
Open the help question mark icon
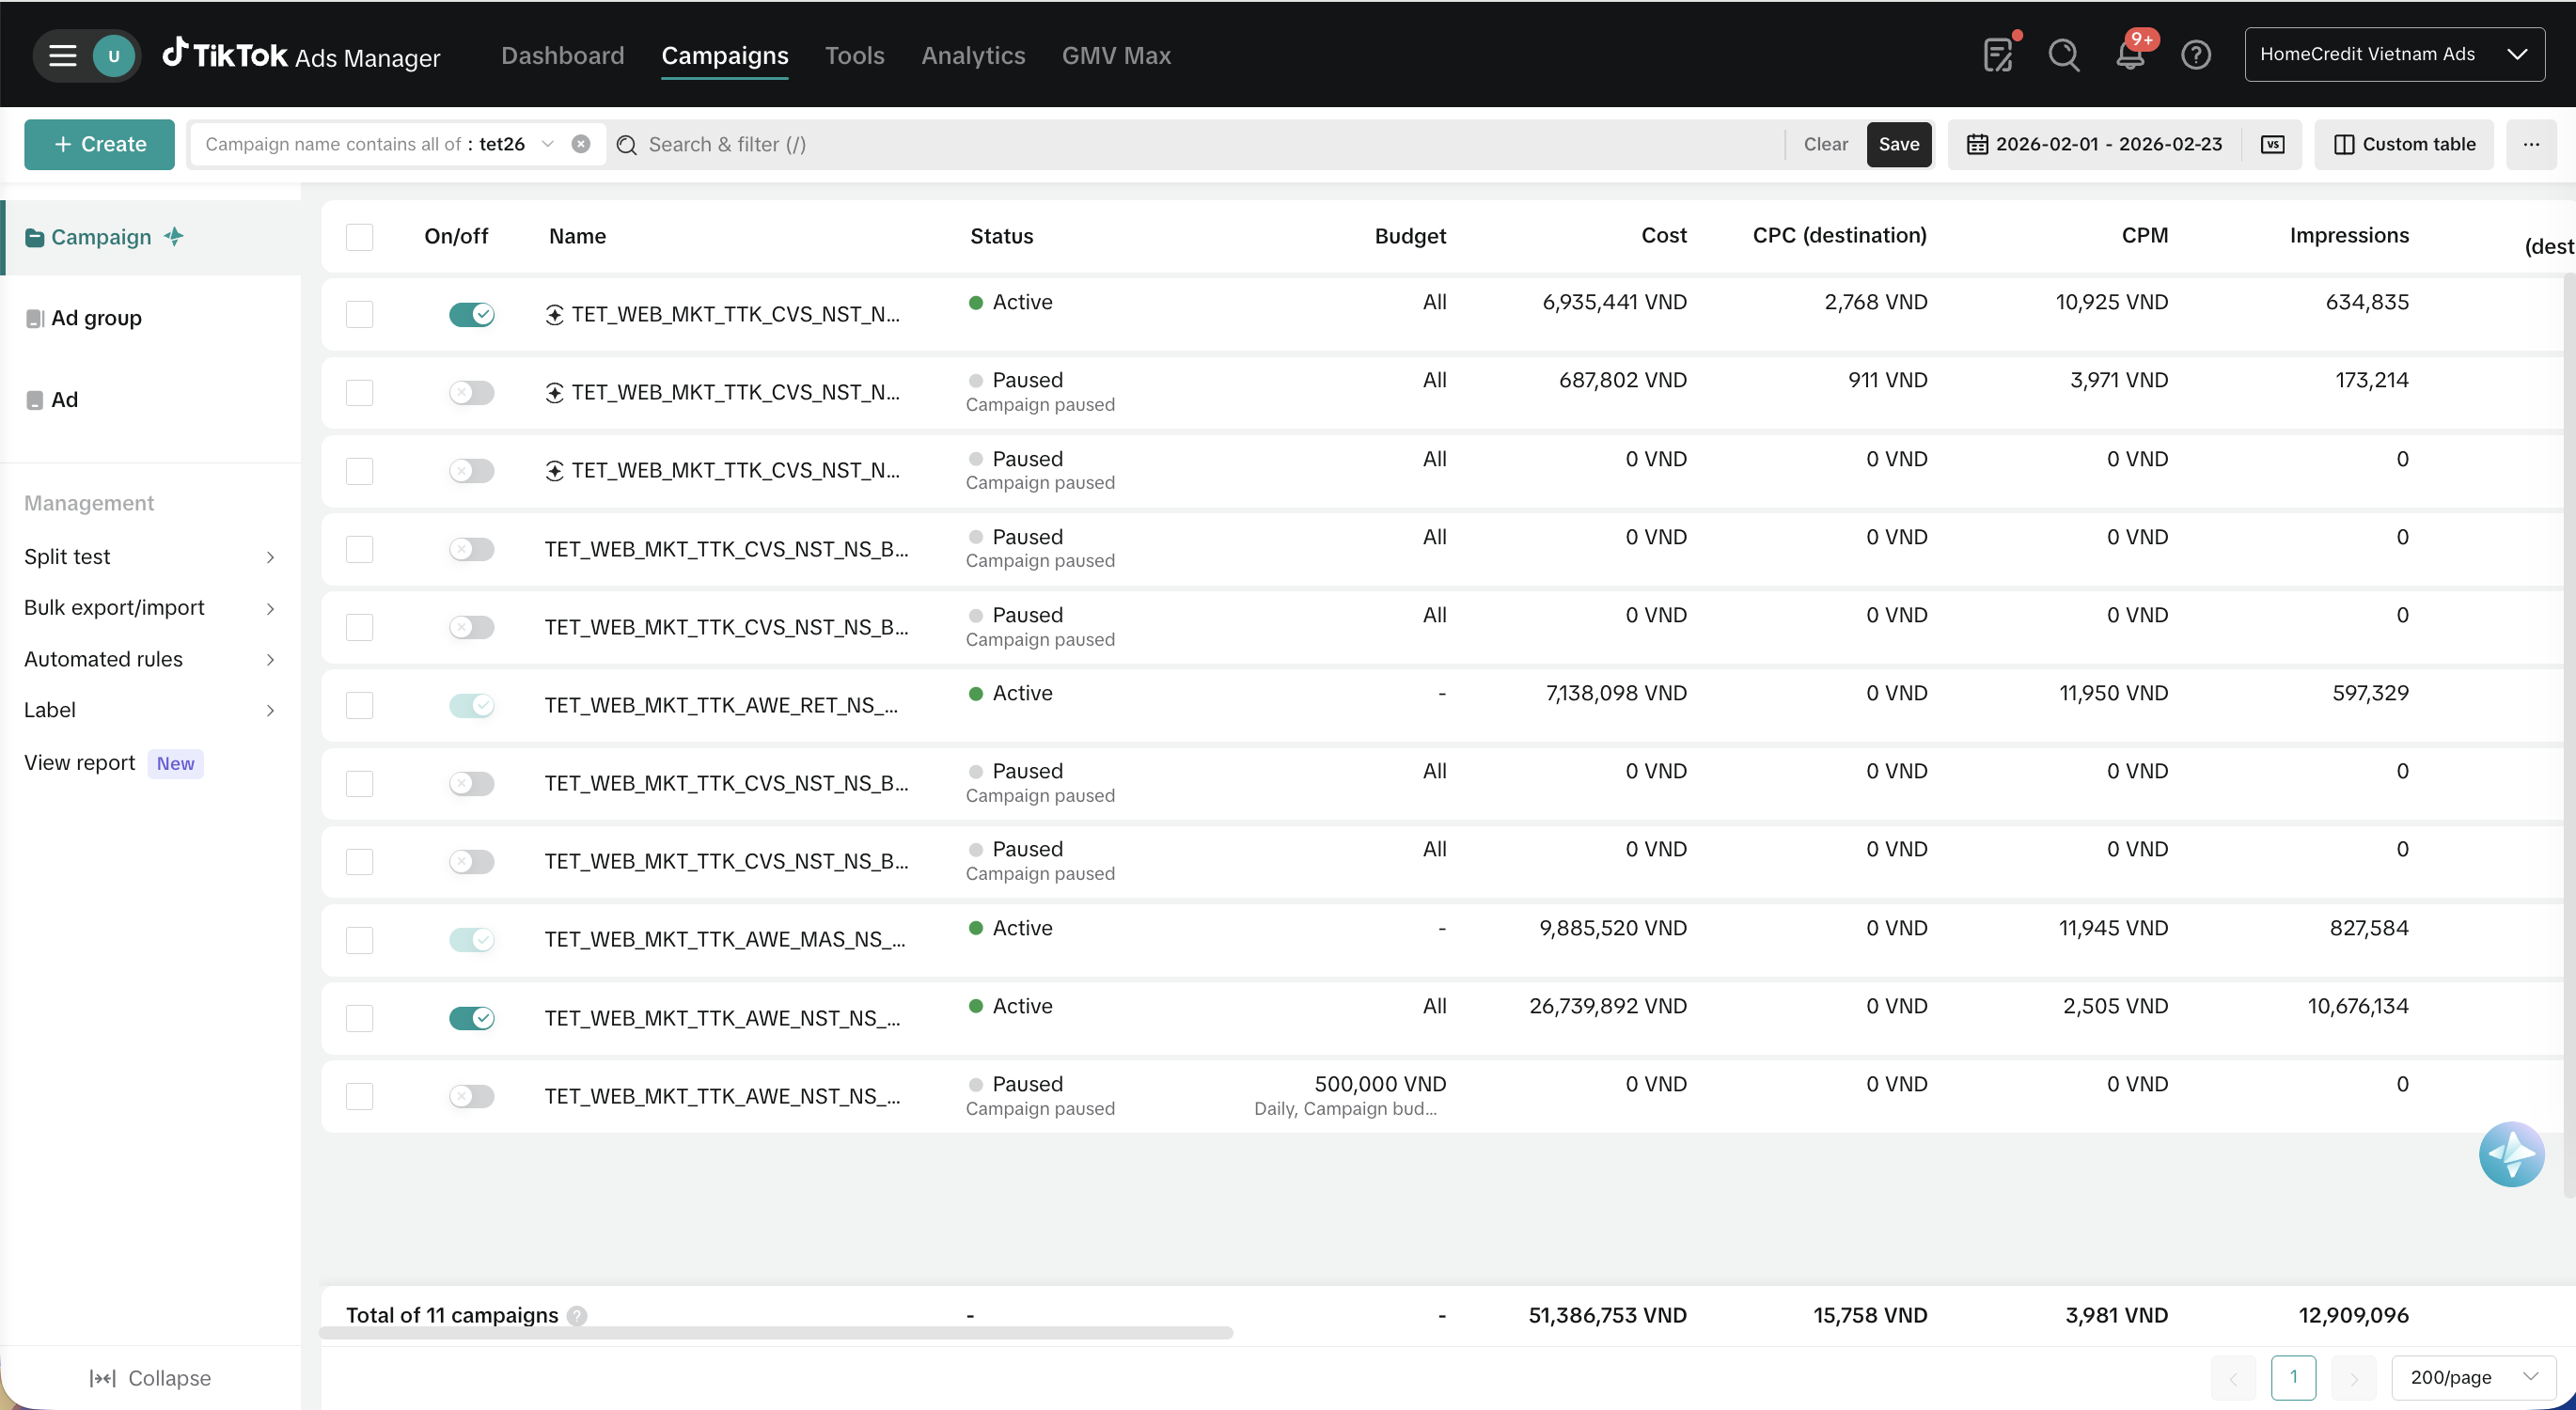click(x=2195, y=55)
